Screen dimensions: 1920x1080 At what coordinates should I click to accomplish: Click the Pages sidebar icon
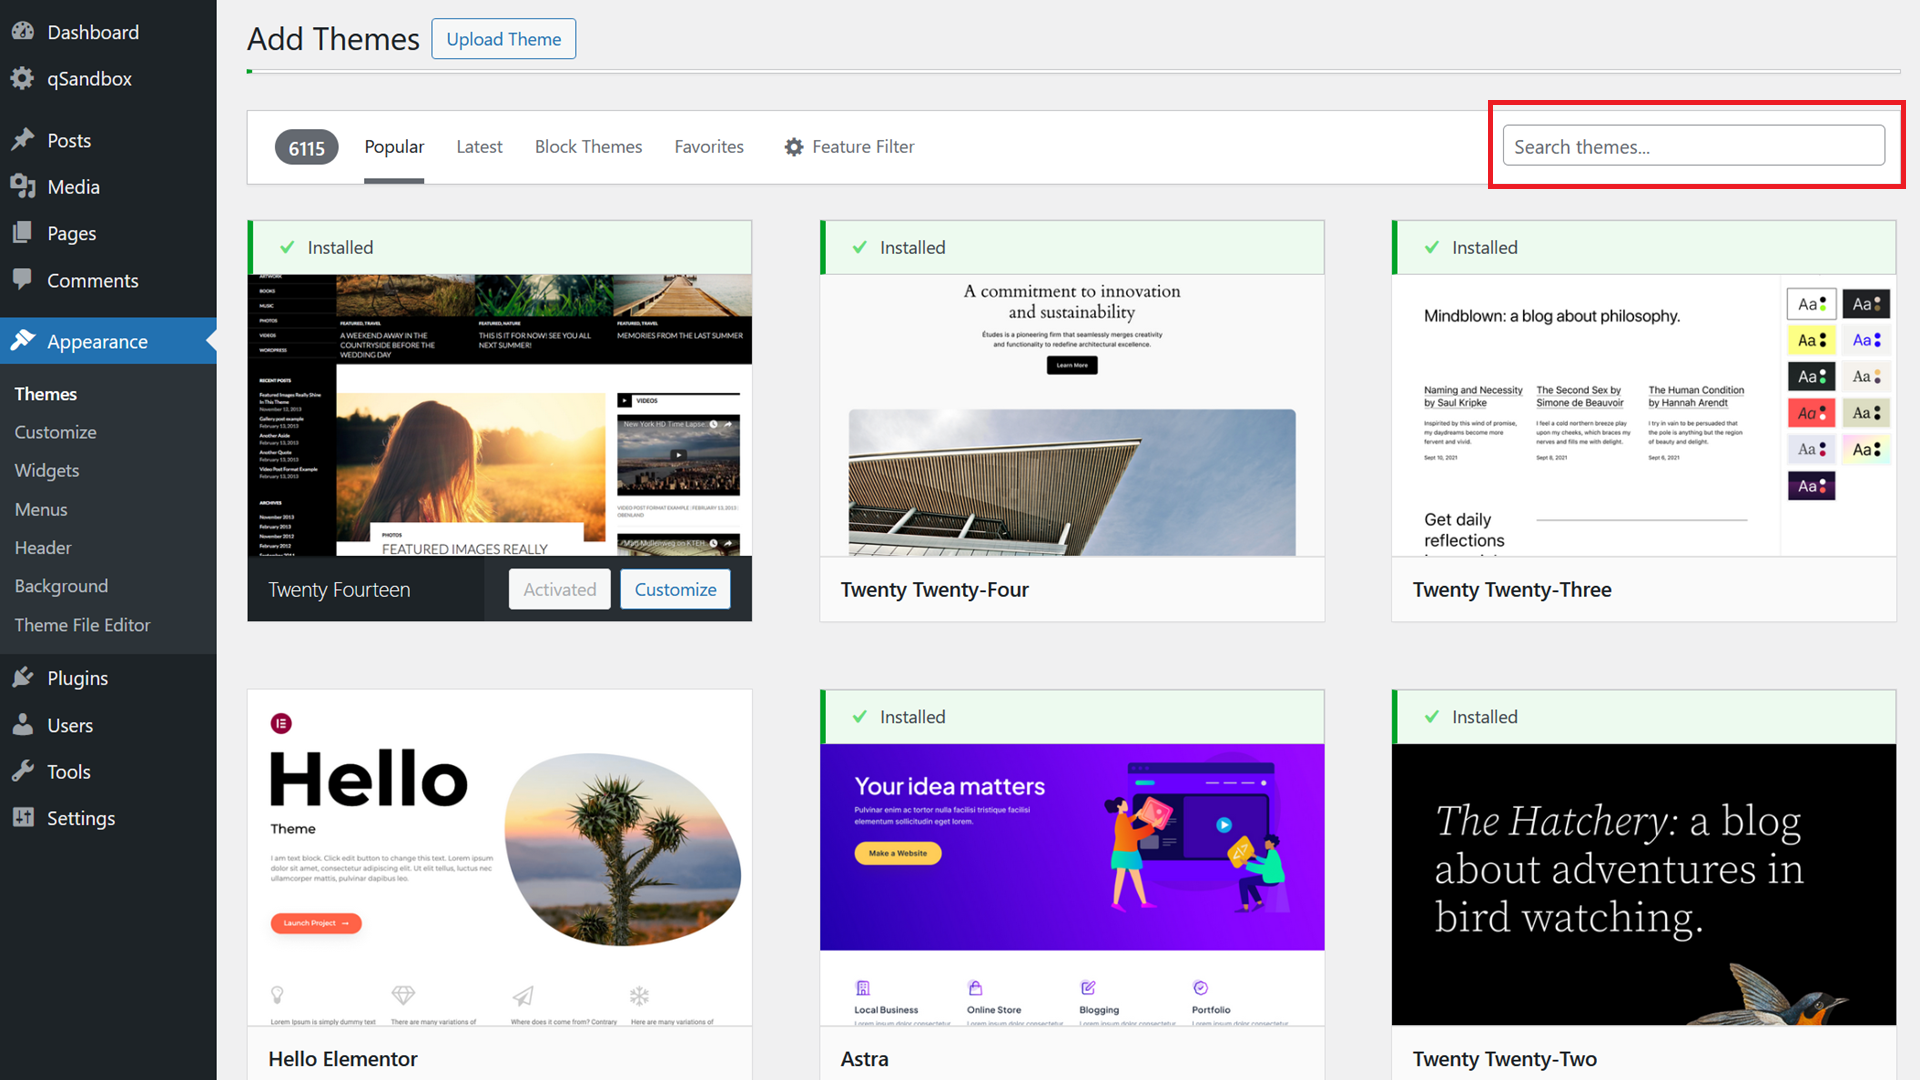point(23,233)
